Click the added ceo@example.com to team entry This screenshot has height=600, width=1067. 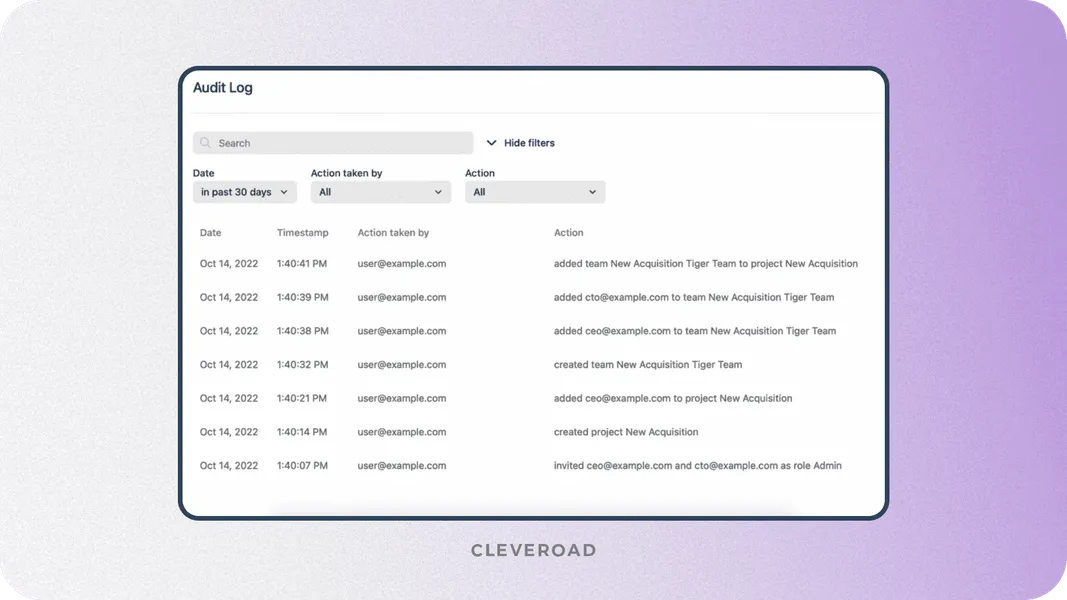tap(694, 331)
